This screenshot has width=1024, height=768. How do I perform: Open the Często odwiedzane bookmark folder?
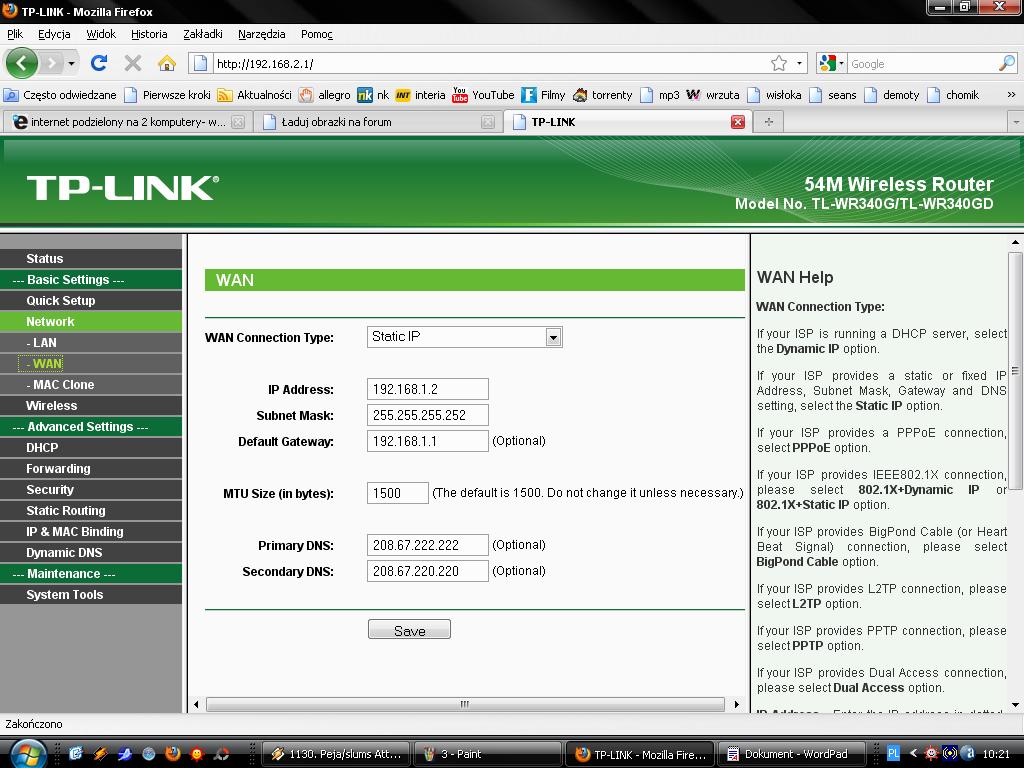pos(60,95)
